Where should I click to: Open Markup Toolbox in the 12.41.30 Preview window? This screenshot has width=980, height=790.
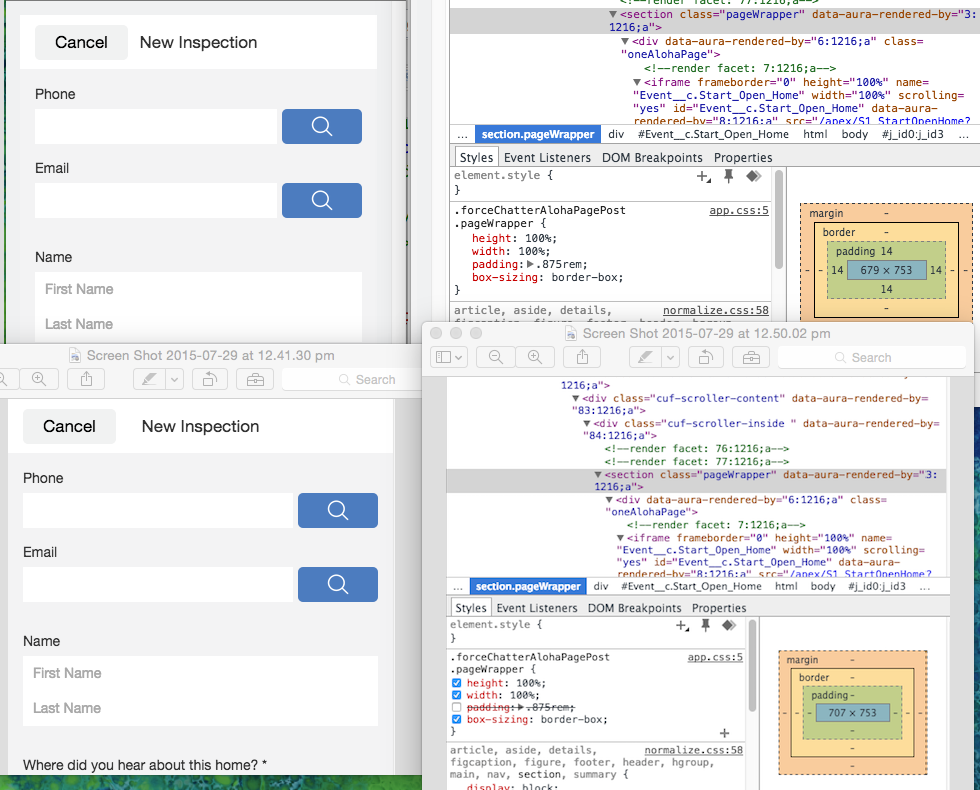257,379
